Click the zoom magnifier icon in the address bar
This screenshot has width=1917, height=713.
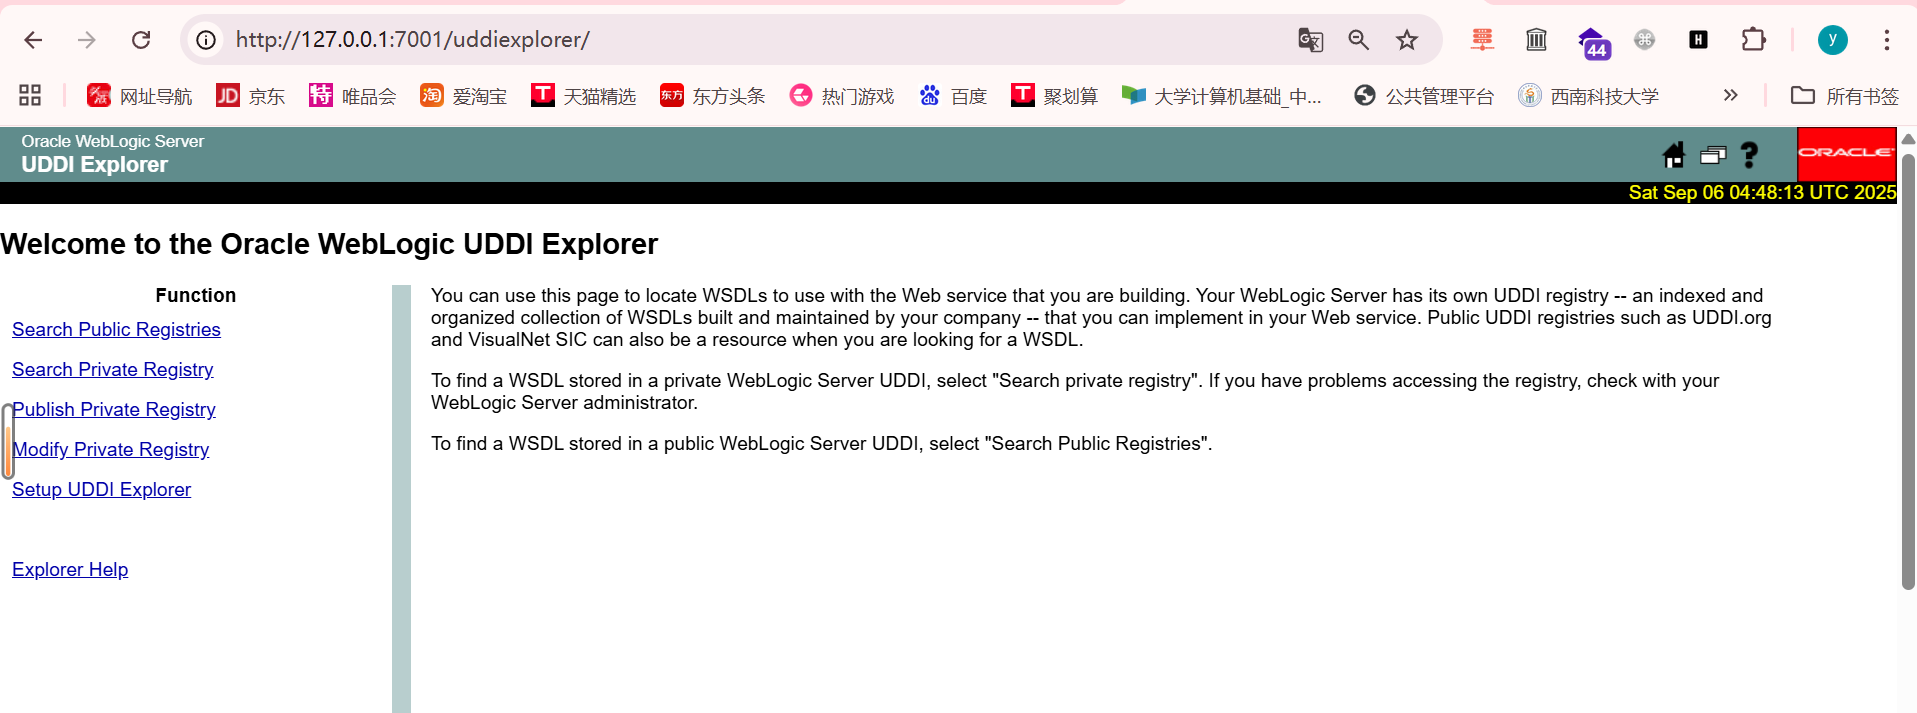tap(1358, 40)
